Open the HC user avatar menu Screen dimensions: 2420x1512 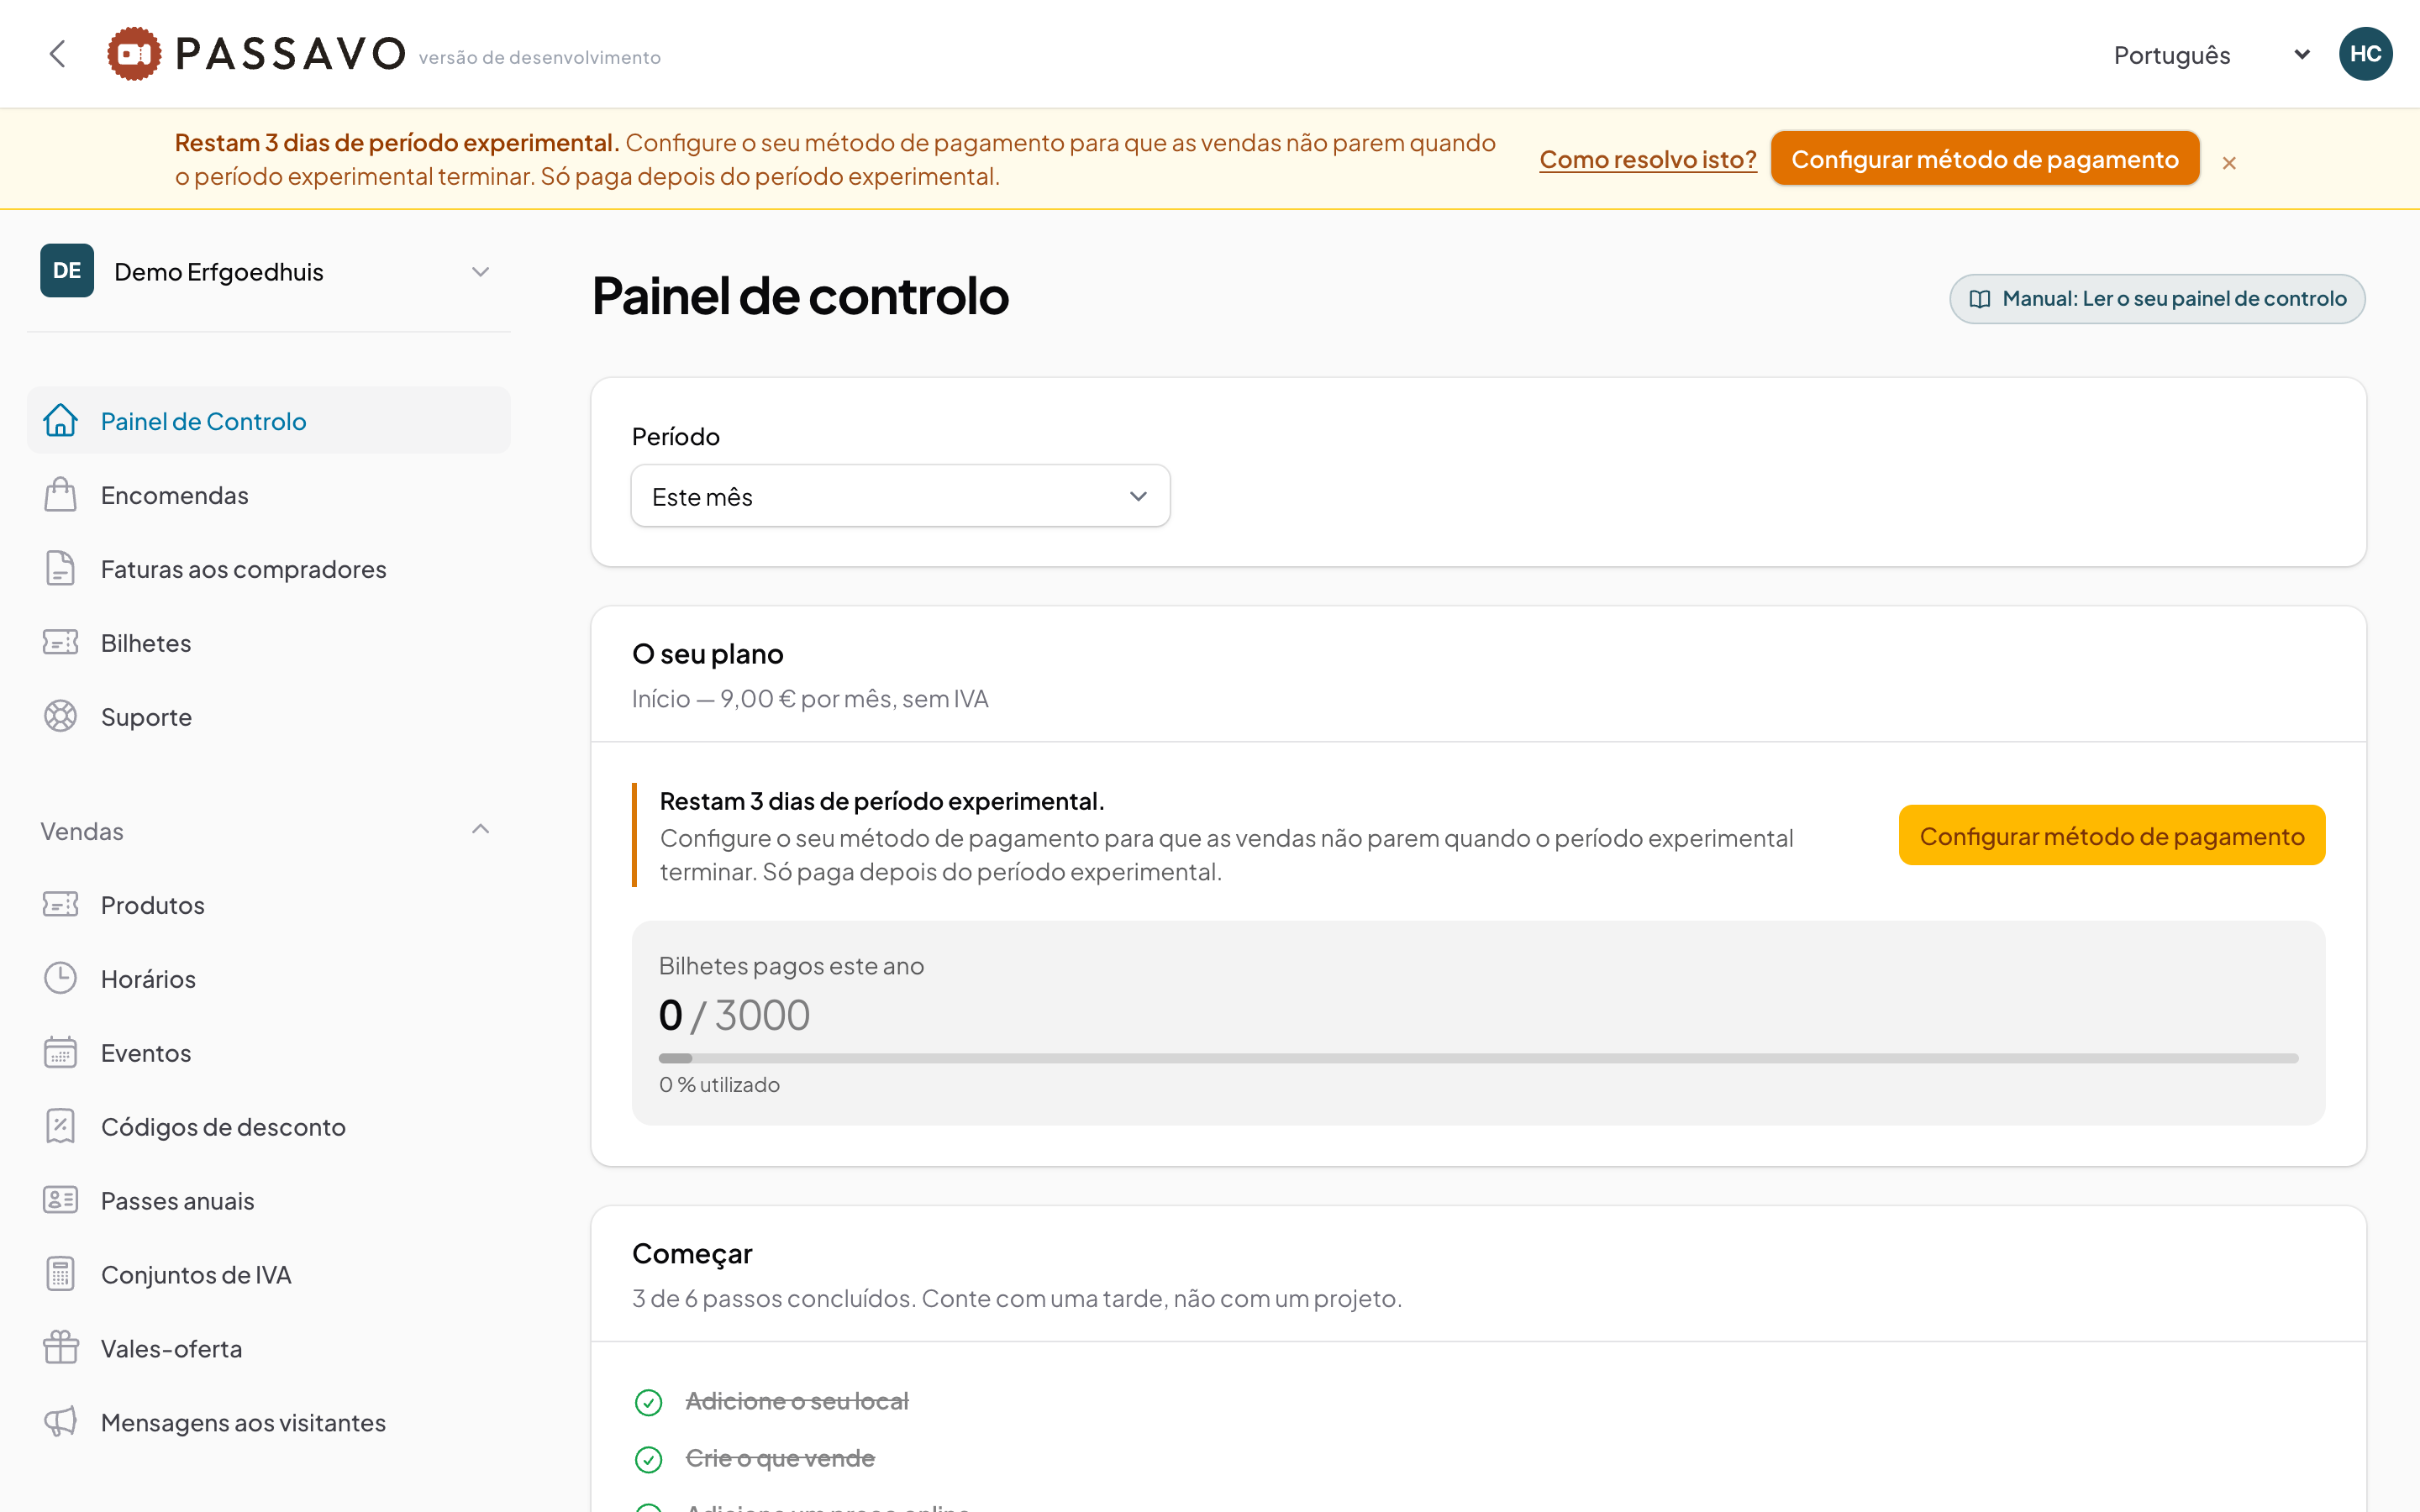pyautogui.click(x=2365, y=54)
